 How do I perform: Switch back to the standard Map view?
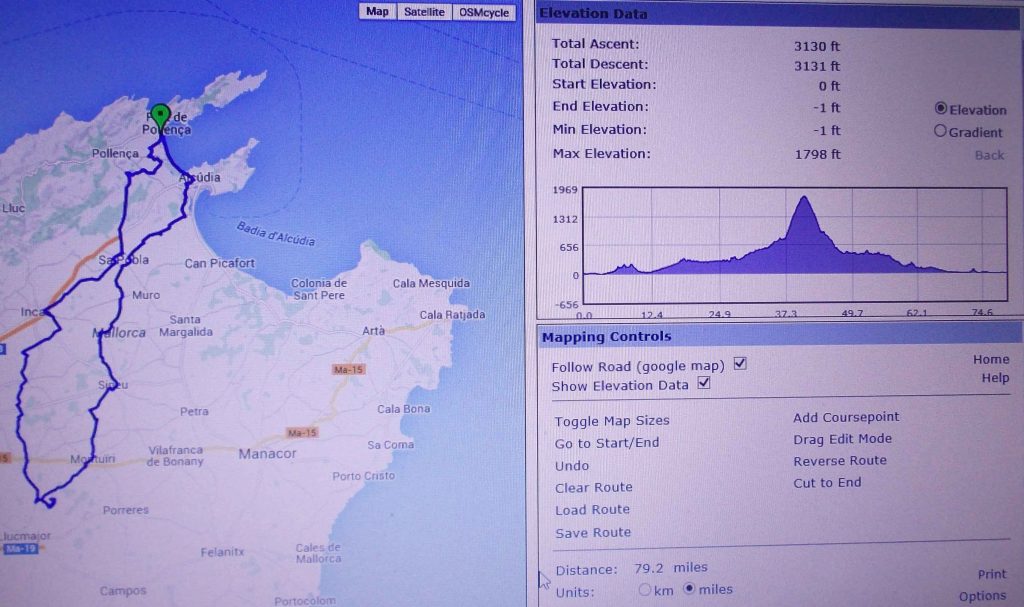(x=376, y=12)
